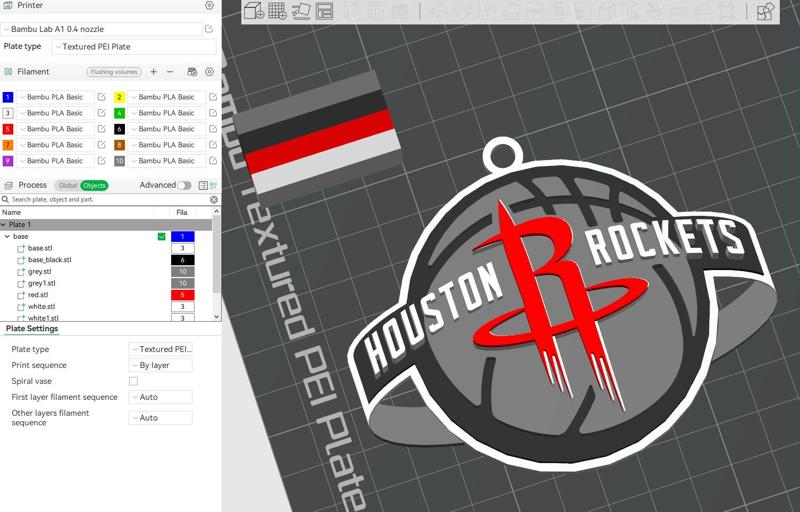Select the Plate Settings tab
The width and height of the screenshot is (800, 512).
(32, 329)
